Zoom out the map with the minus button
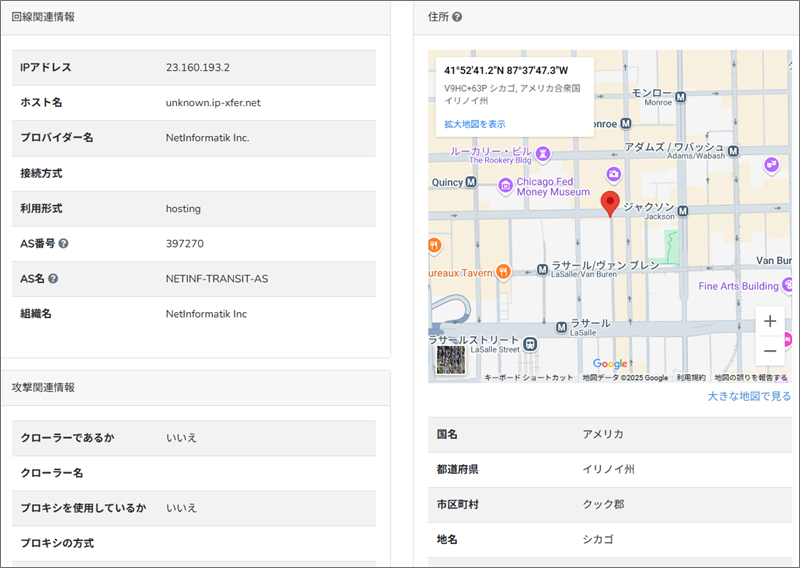This screenshot has width=800, height=568. pos(770,351)
